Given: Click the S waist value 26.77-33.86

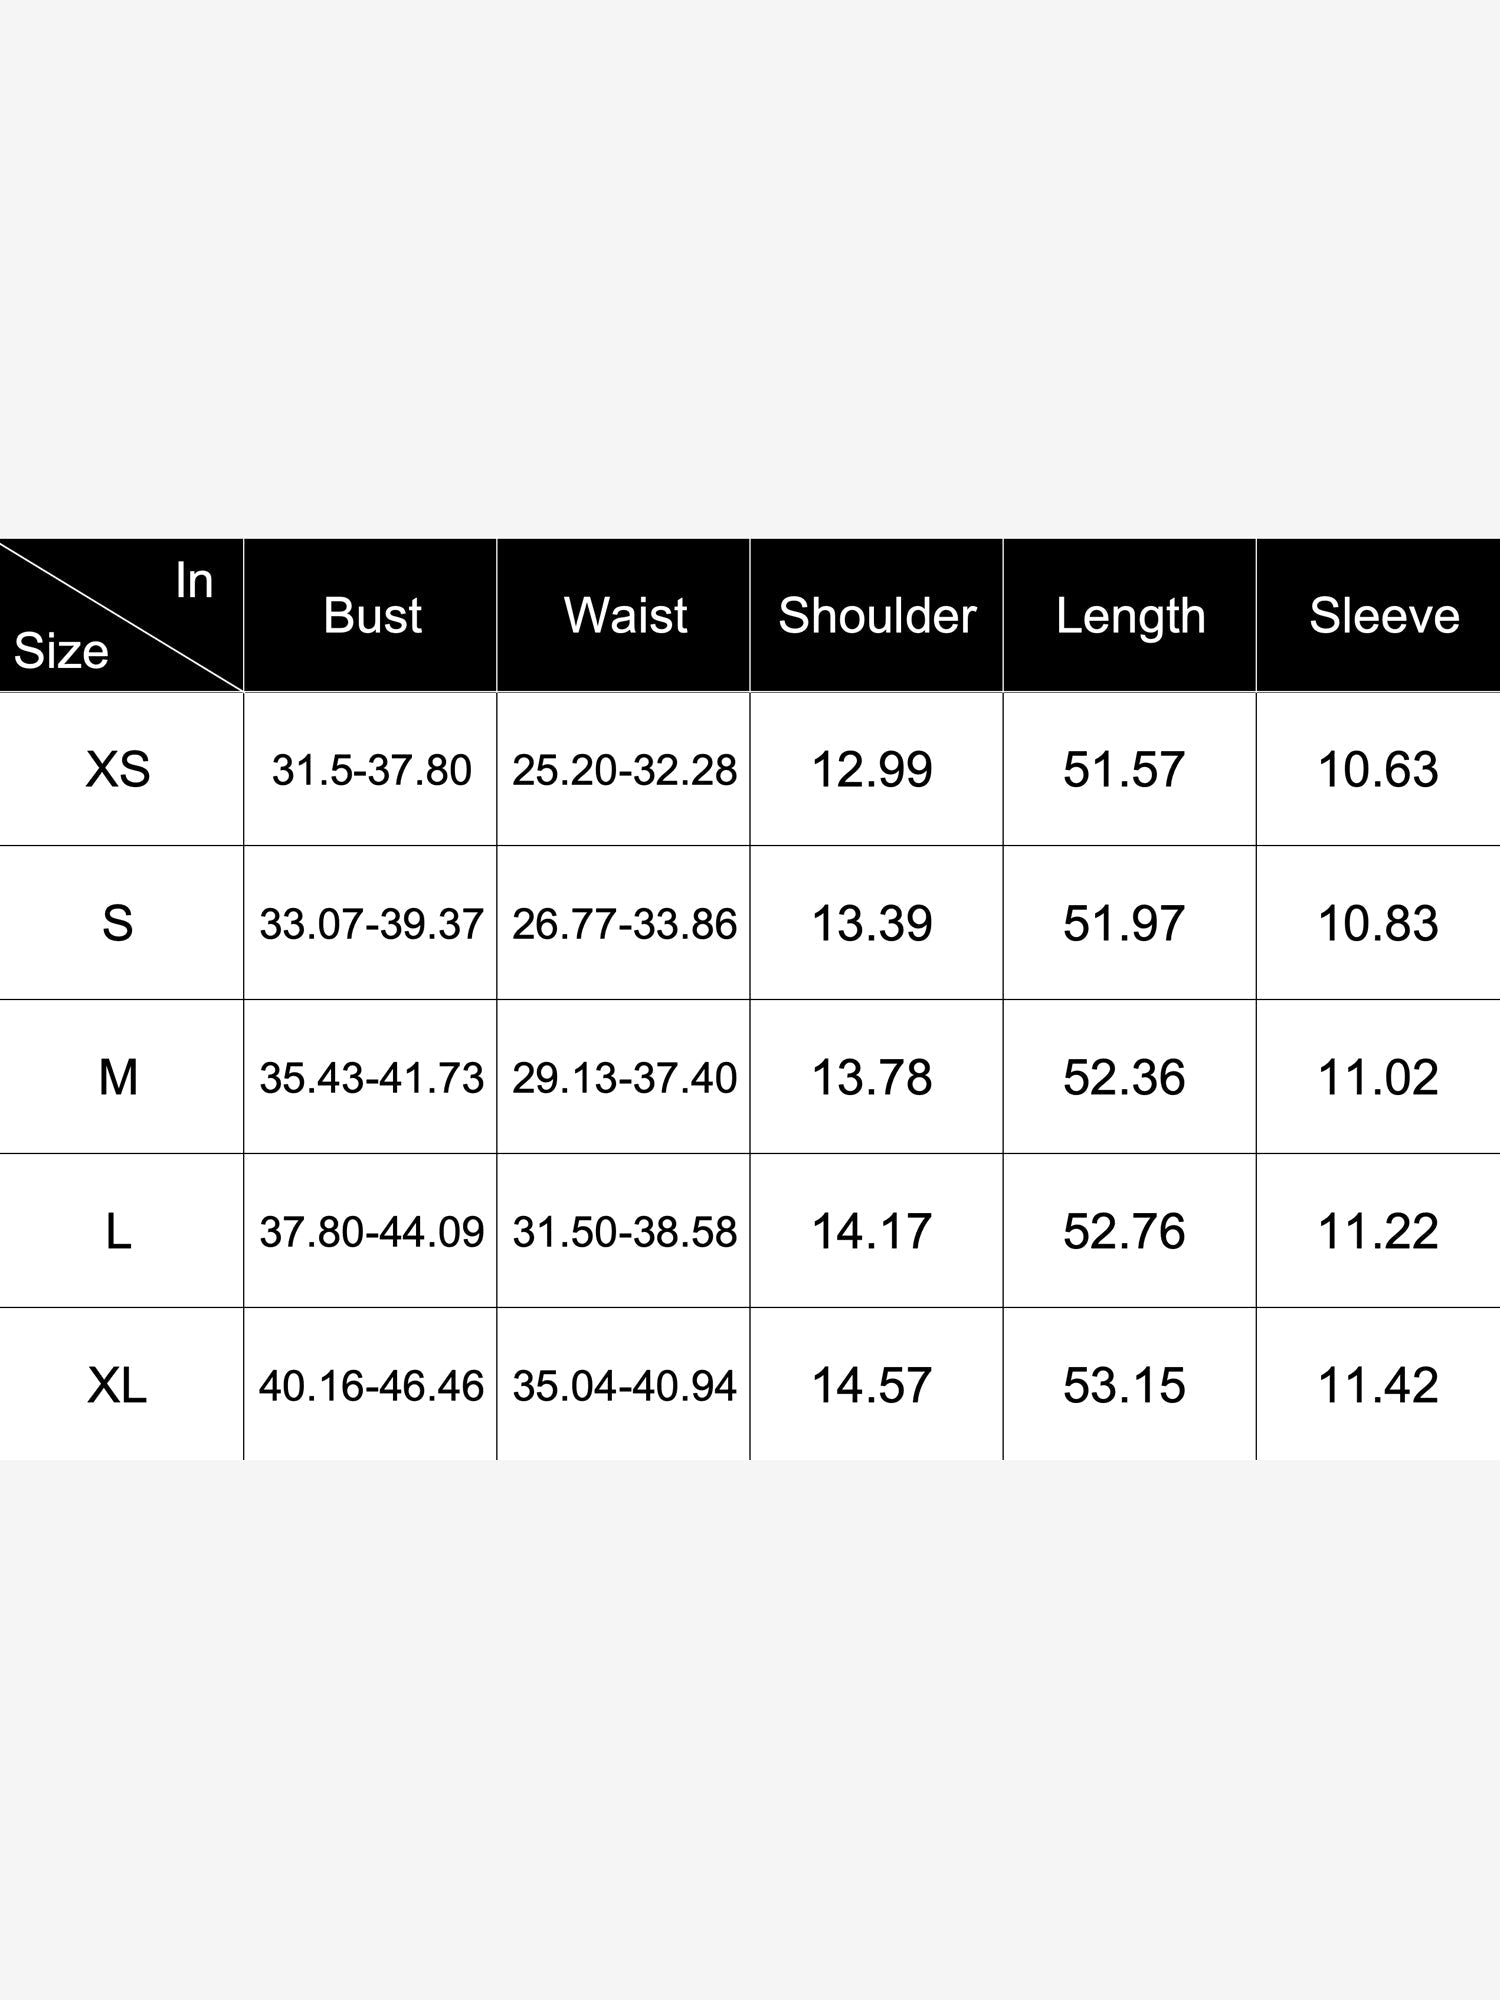Looking at the screenshot, I should pos(624,924).
